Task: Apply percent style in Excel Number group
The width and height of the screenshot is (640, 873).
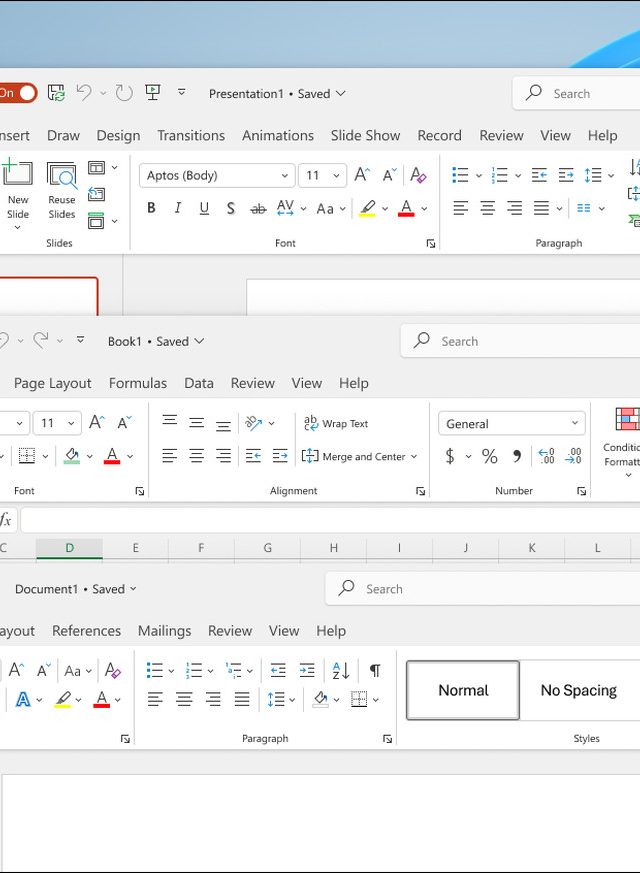Action: tap(489, 456)
